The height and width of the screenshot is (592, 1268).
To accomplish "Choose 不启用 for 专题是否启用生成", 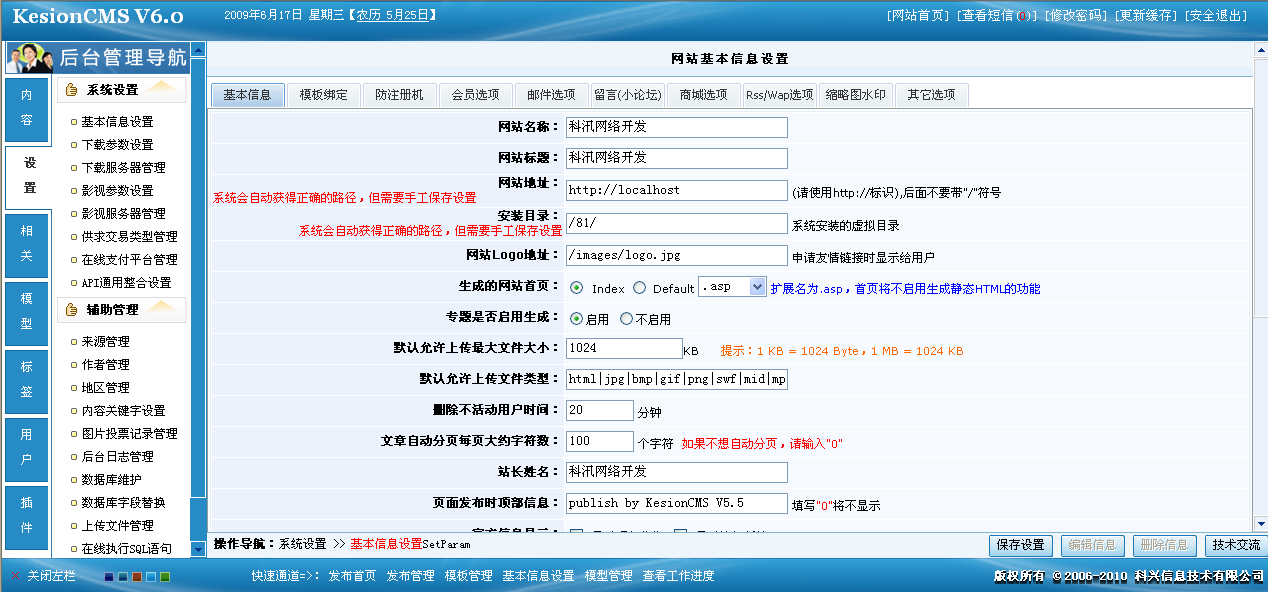I will (626, 319).
